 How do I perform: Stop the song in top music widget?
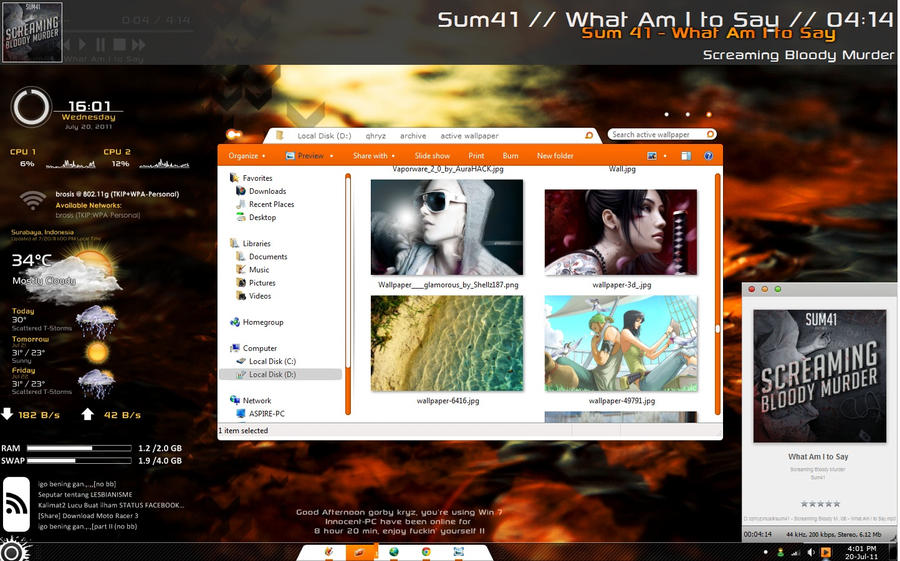click(x=119, y=44)
